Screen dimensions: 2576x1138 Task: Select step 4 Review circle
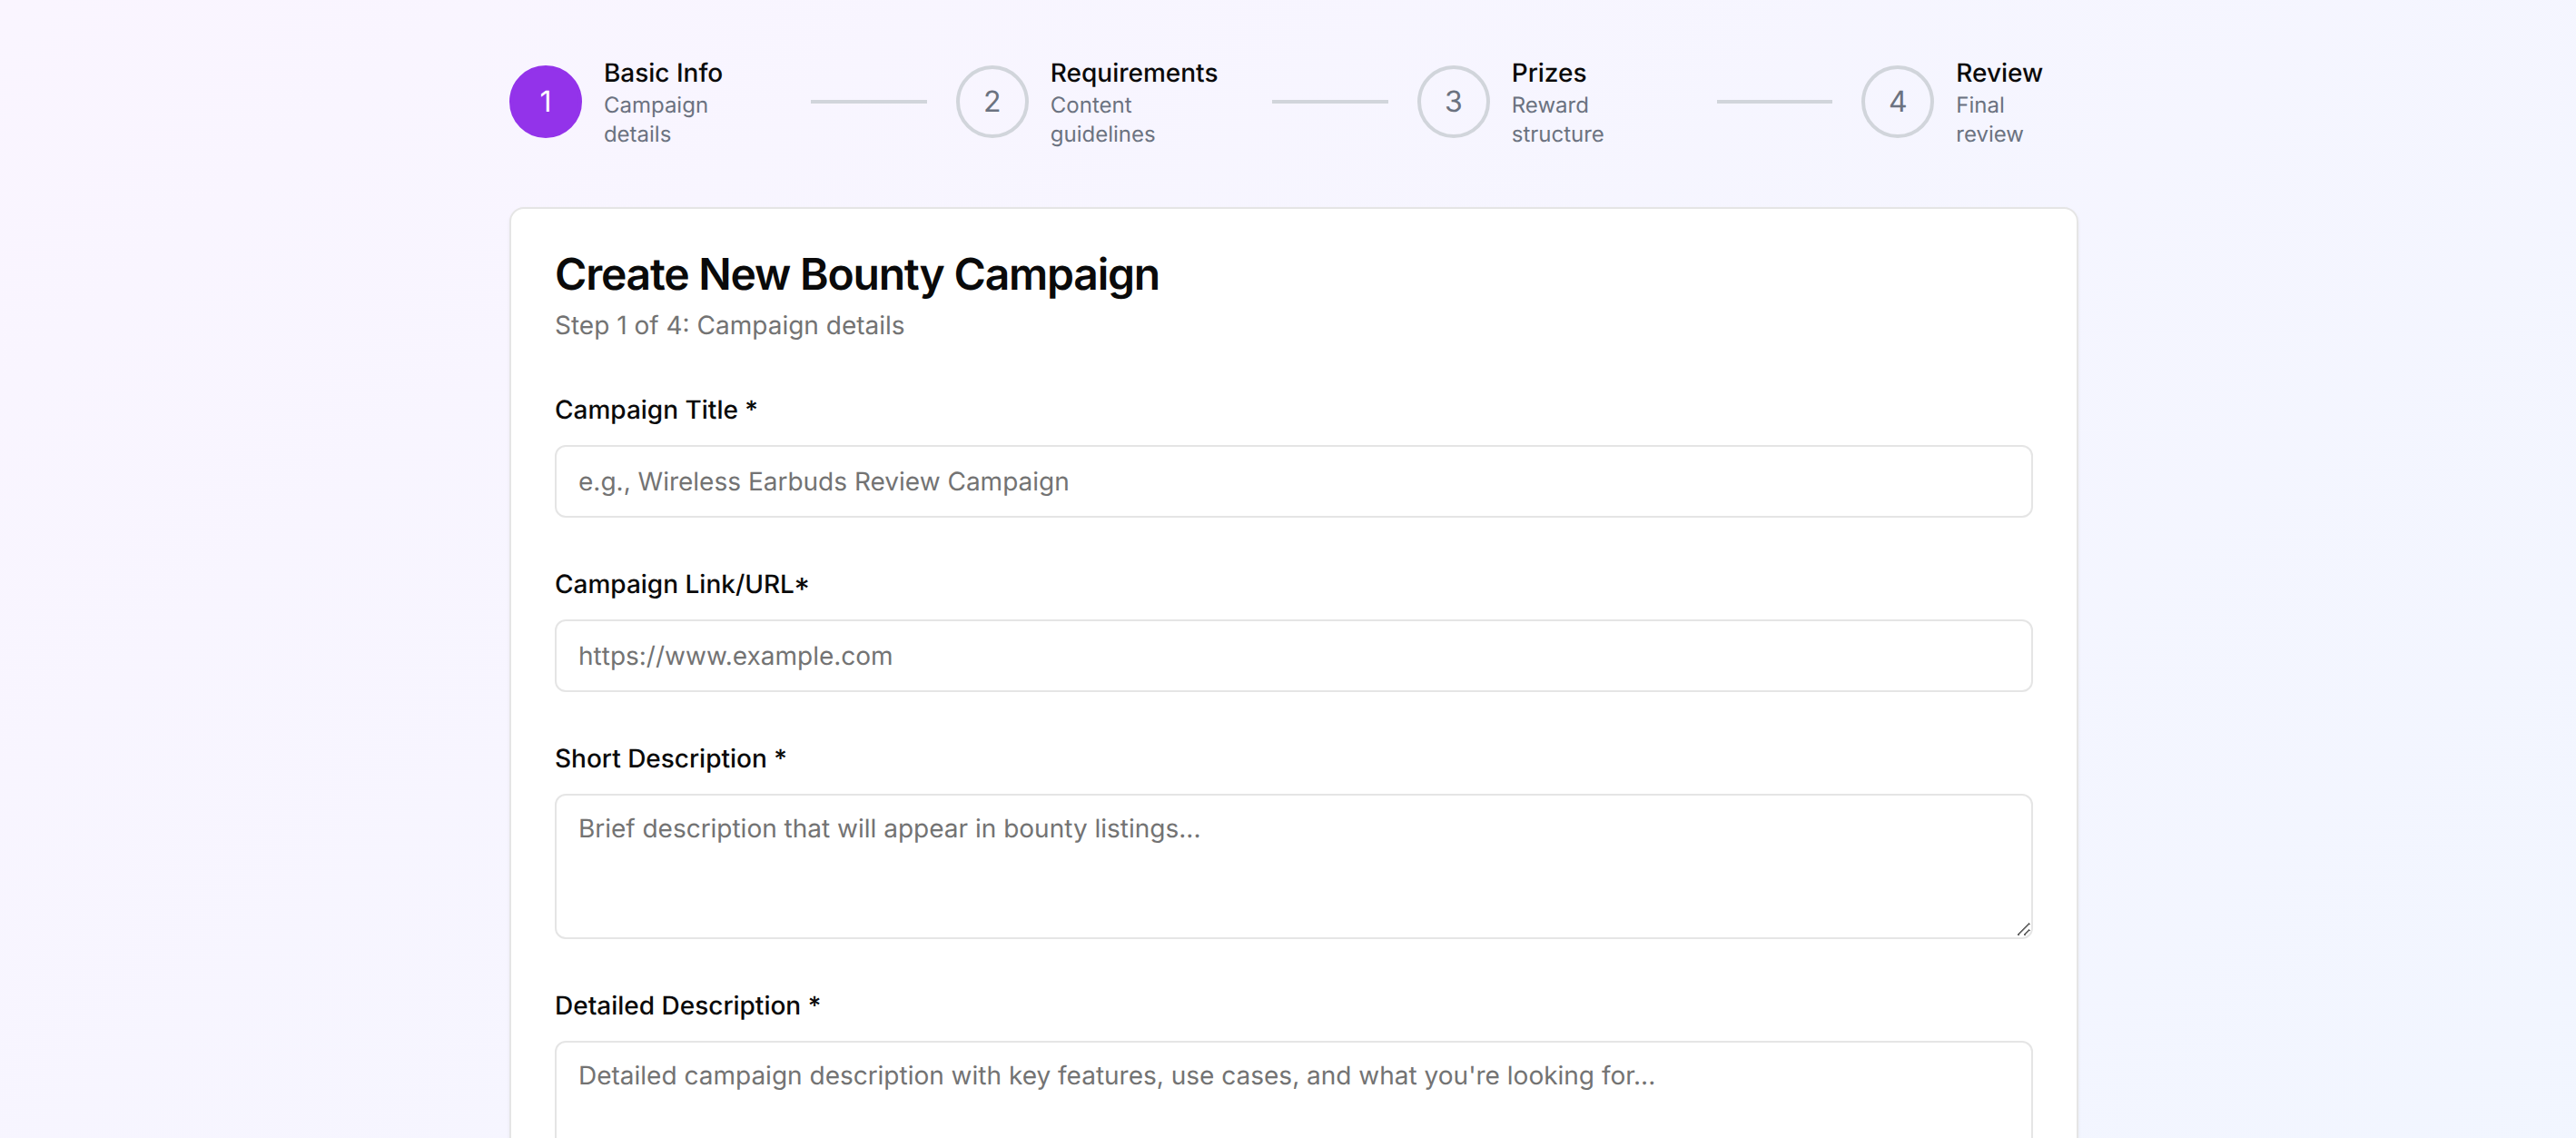pyautogui.click(x=1896, y=101)
